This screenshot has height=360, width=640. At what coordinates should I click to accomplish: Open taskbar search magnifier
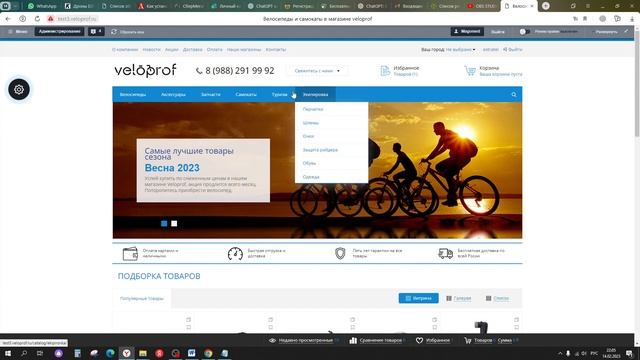24,353
